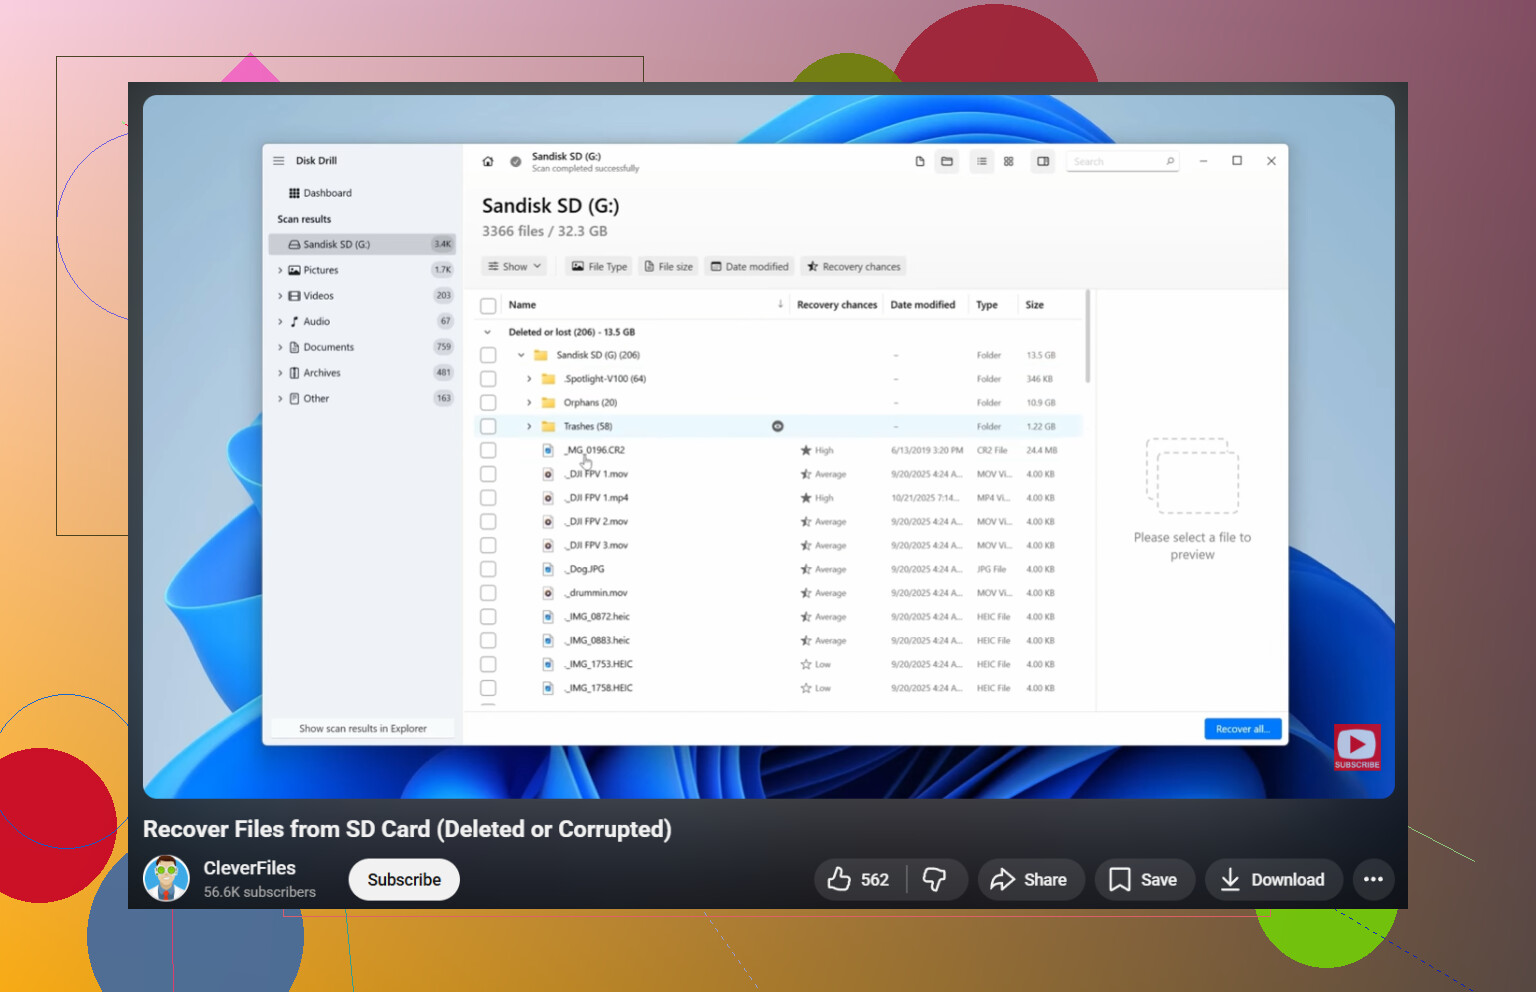Expand the Videos category in sidebar
Screen dimensions: 1536x992
click(x=280, y=296)
